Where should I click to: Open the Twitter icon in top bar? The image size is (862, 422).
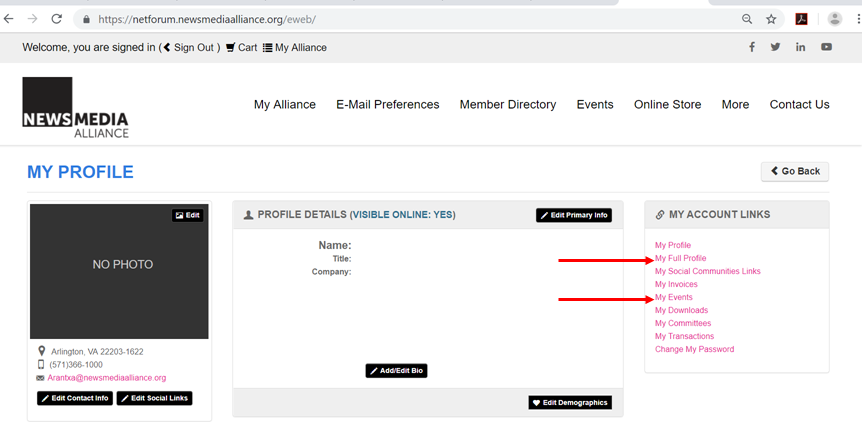tap(775, 47)
